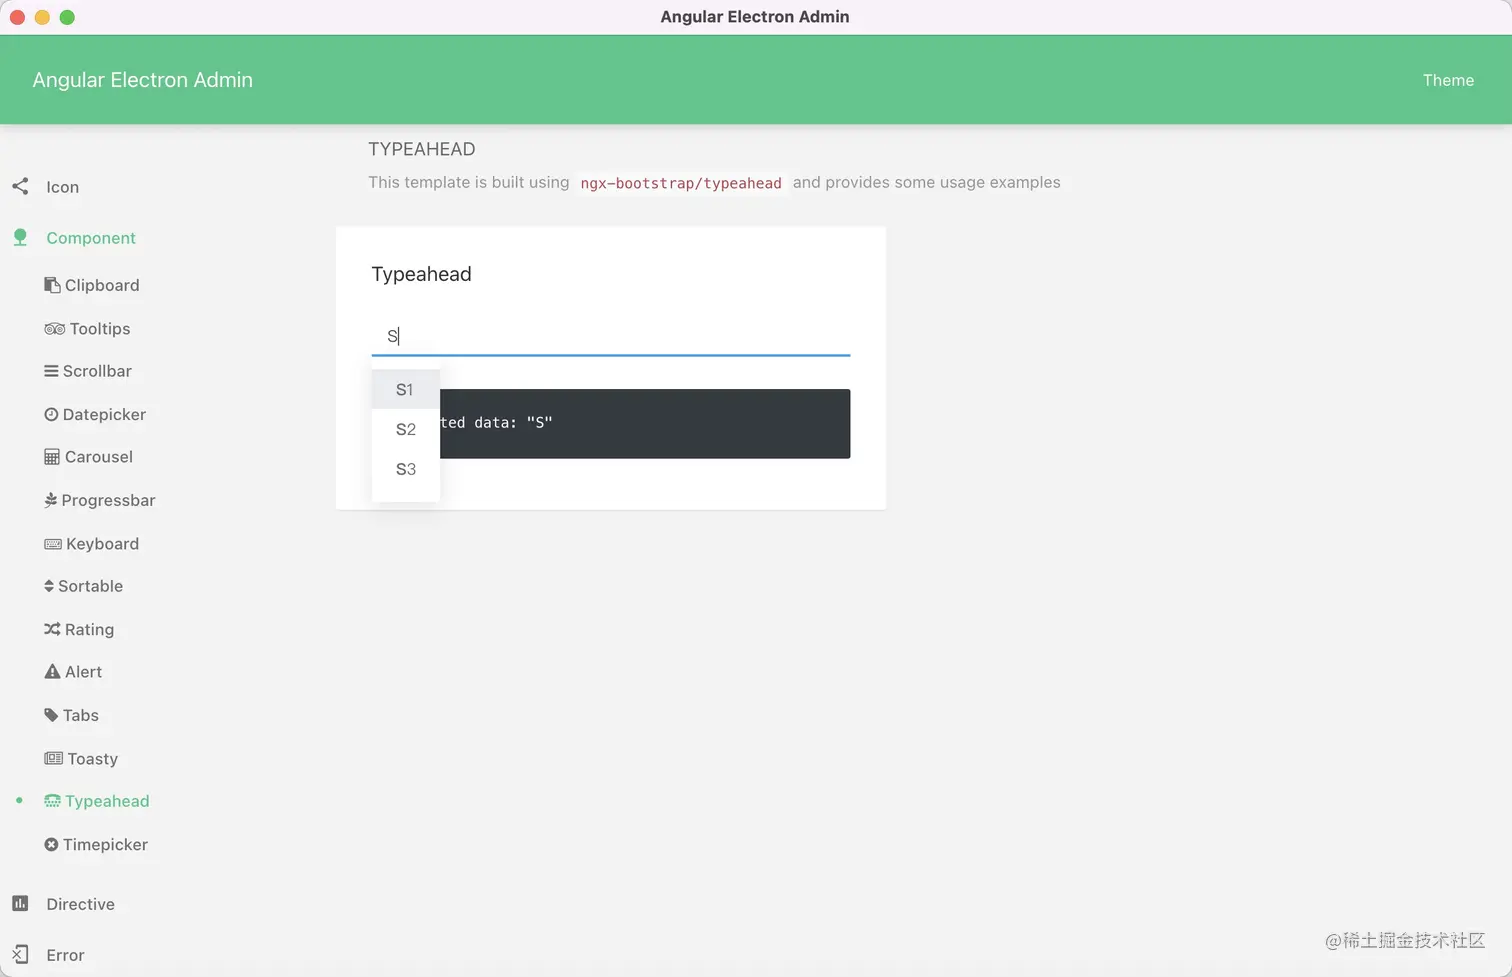
Task: Click the Component section icon
Action: click(20, 237)
